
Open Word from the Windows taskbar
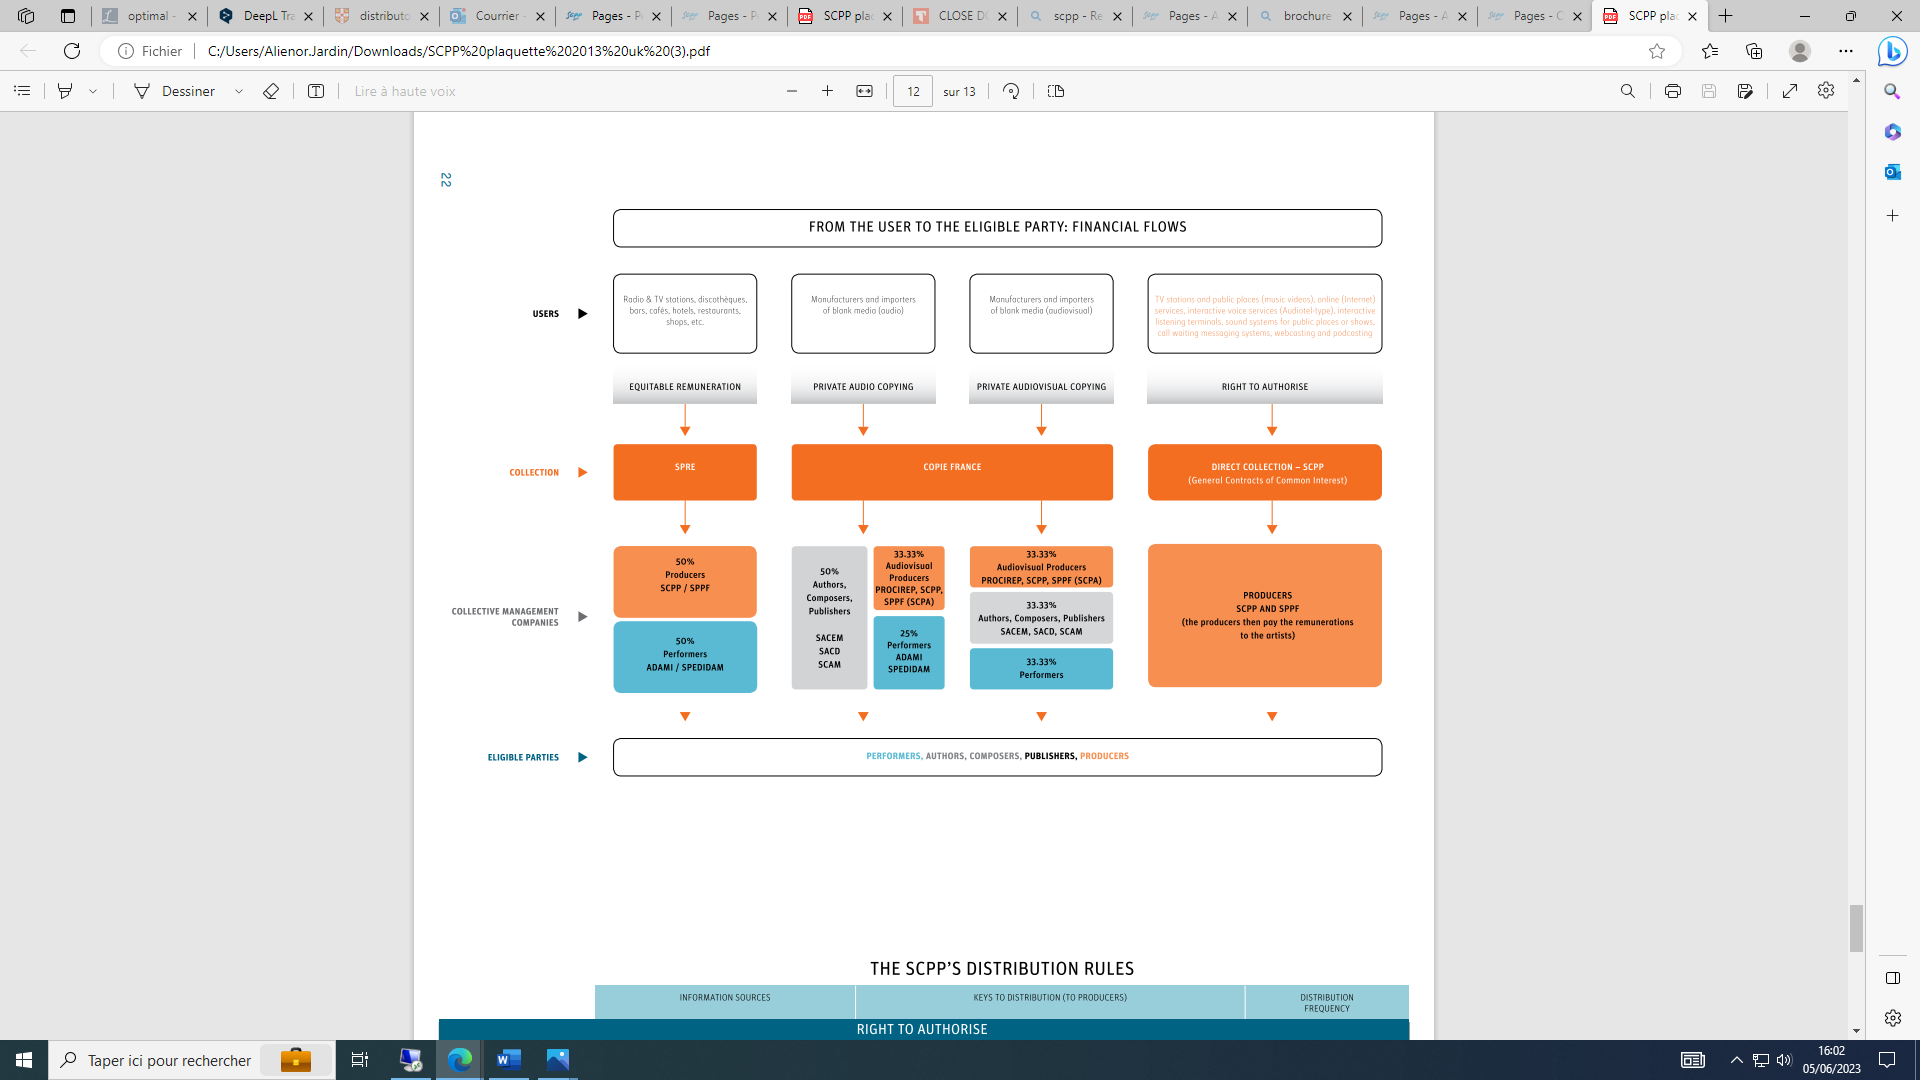pos(508,1059)
